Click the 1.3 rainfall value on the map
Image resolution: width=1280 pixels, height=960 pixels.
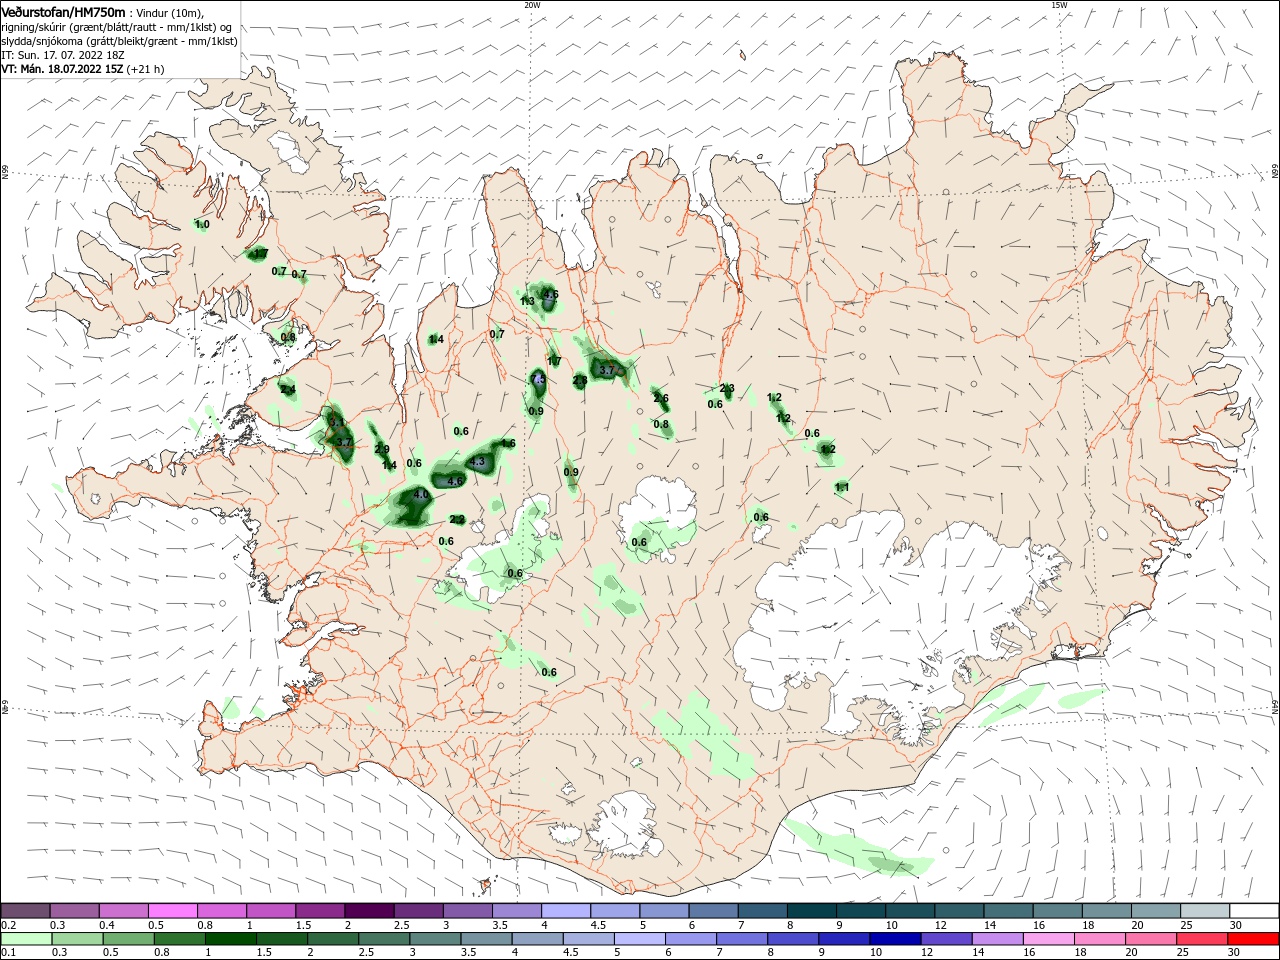coord(527,301)
